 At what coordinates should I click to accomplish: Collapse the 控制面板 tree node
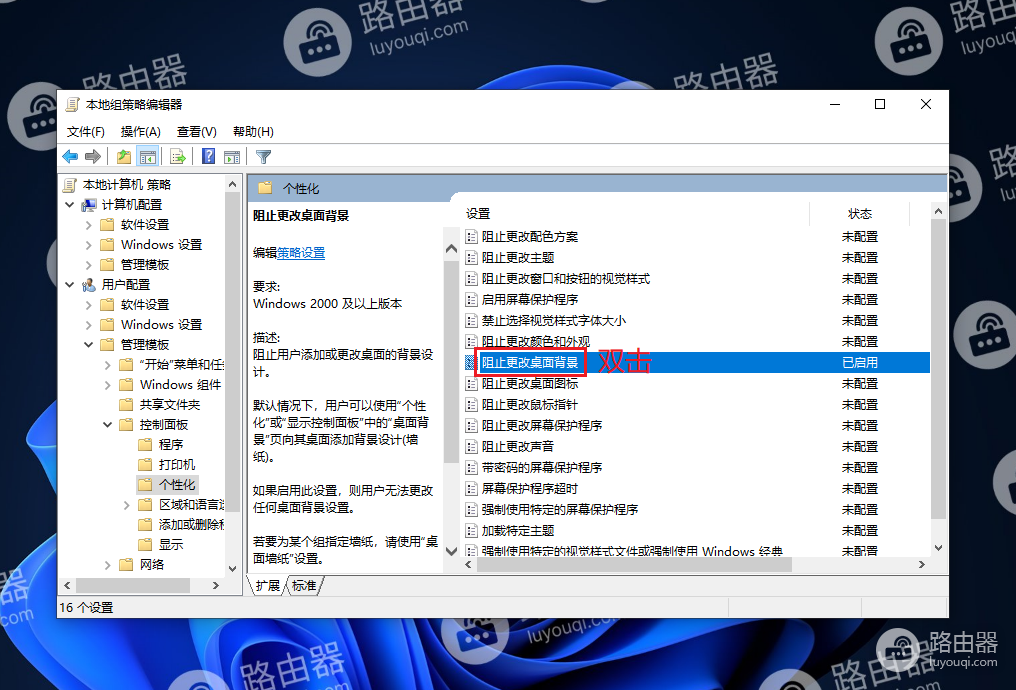pos(108,424)
